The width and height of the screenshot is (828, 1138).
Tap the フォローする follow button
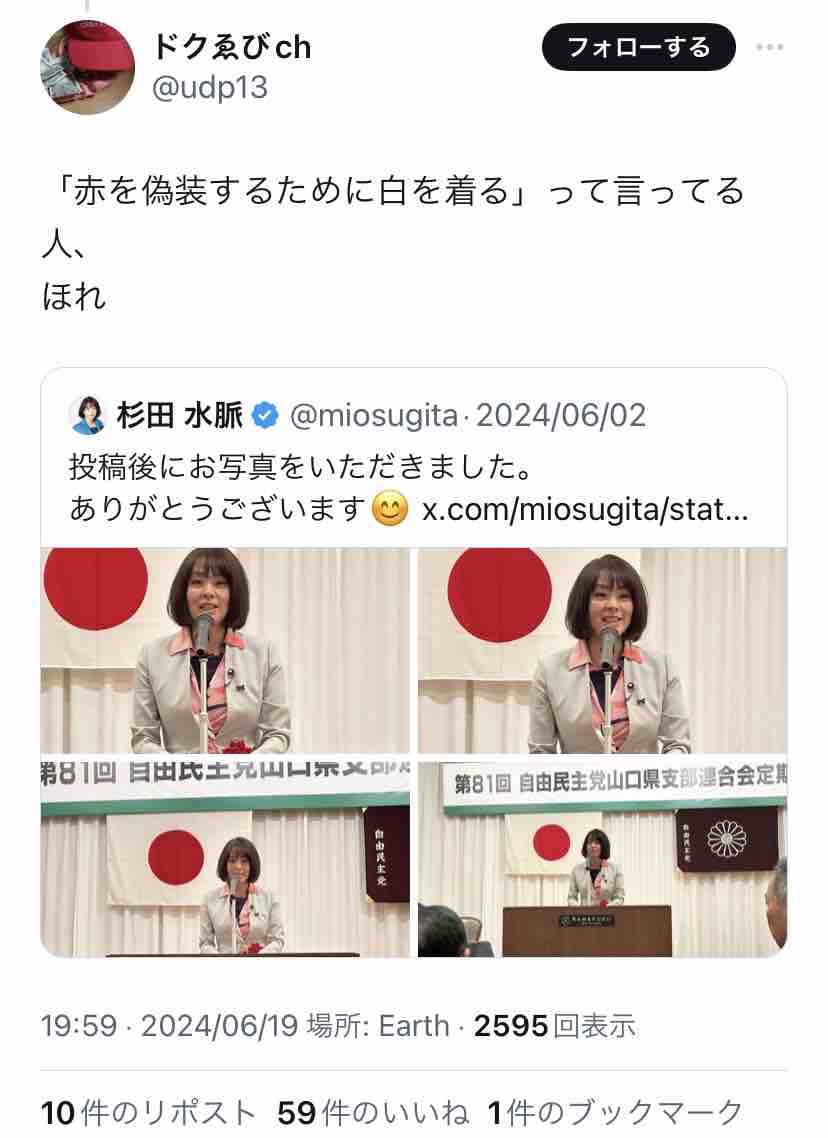(639, 47)
